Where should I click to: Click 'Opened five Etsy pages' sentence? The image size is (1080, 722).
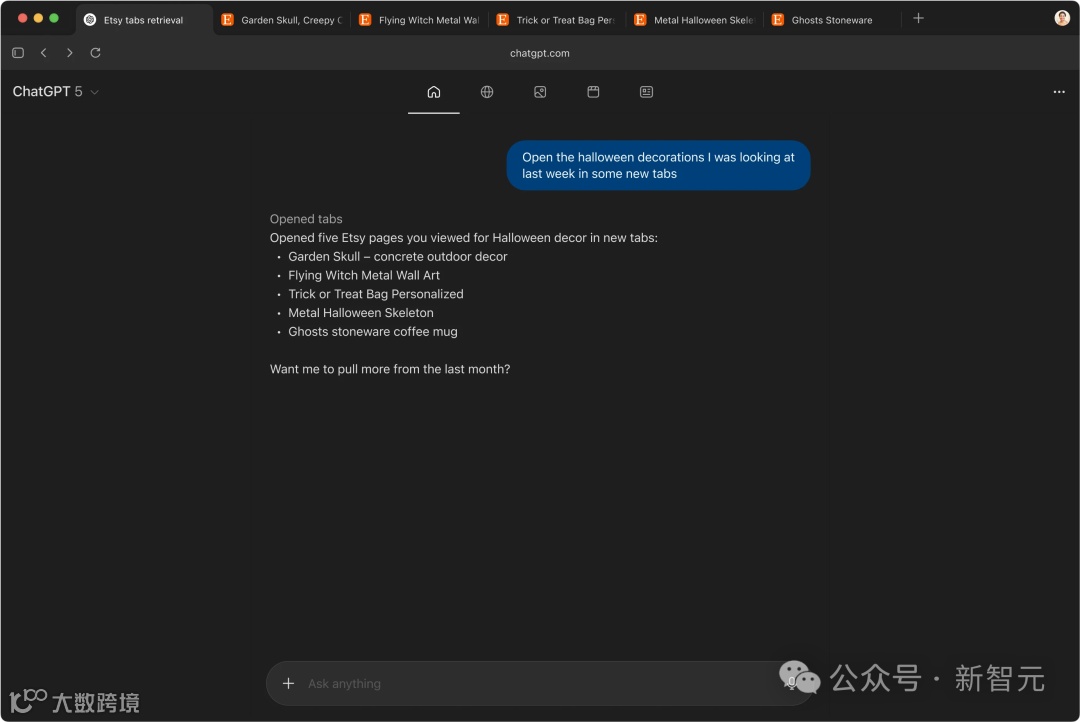pos(464,238)
